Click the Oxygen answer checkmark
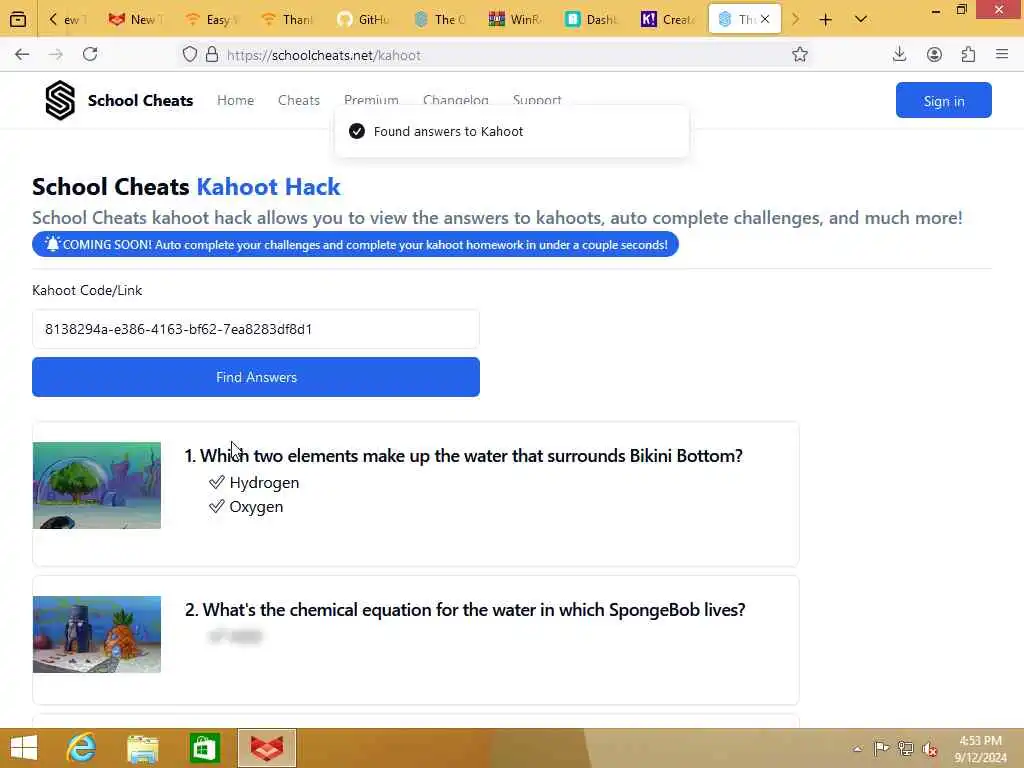 [216, 507]
